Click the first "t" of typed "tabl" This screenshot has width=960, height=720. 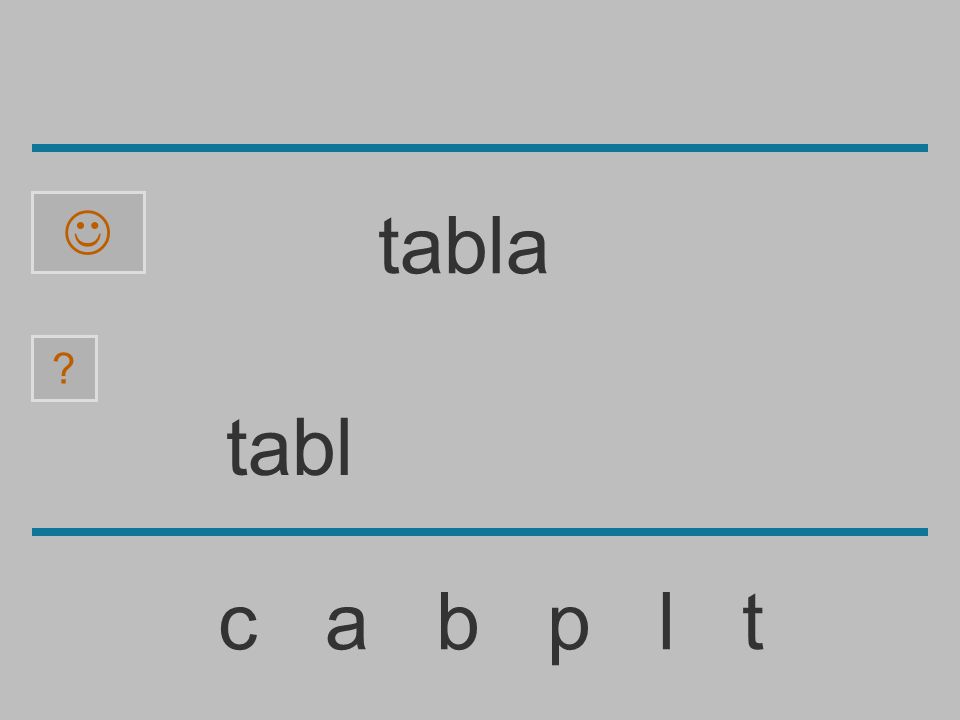pos(237,448)
